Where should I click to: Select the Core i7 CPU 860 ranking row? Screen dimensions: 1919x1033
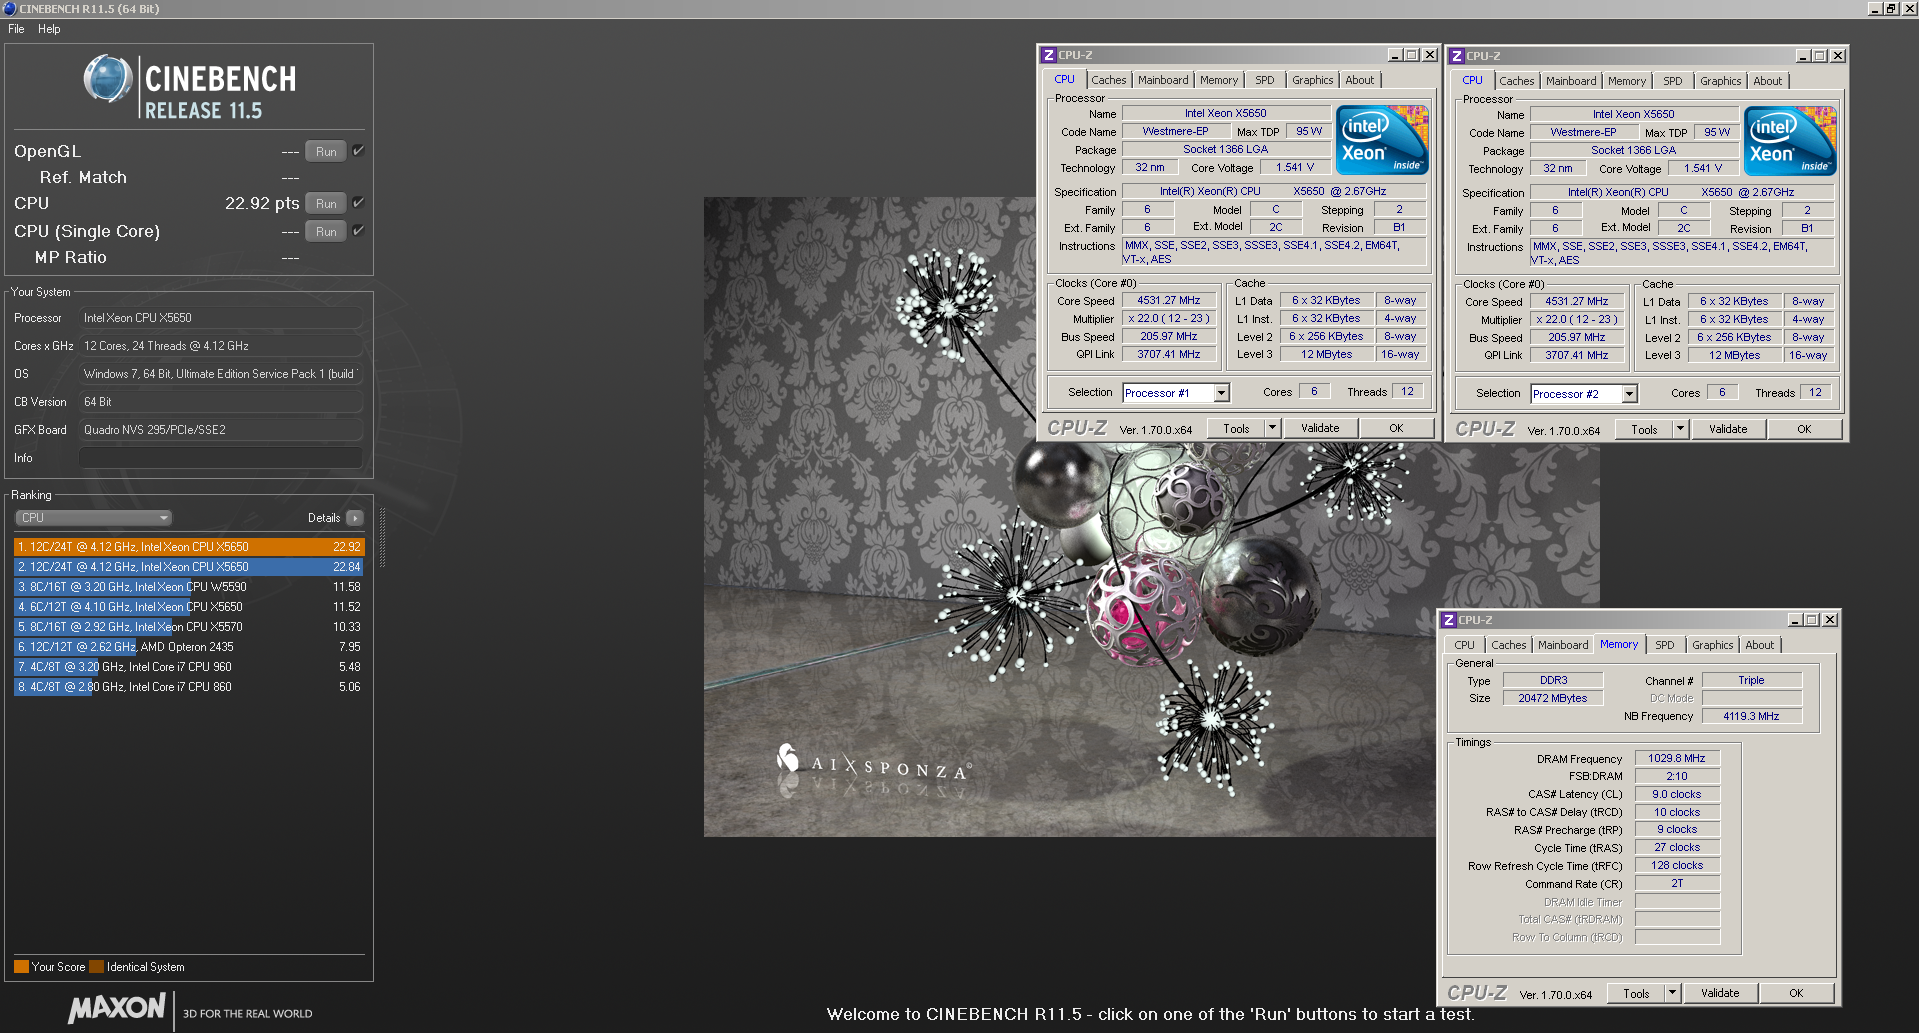coord(189,687)
